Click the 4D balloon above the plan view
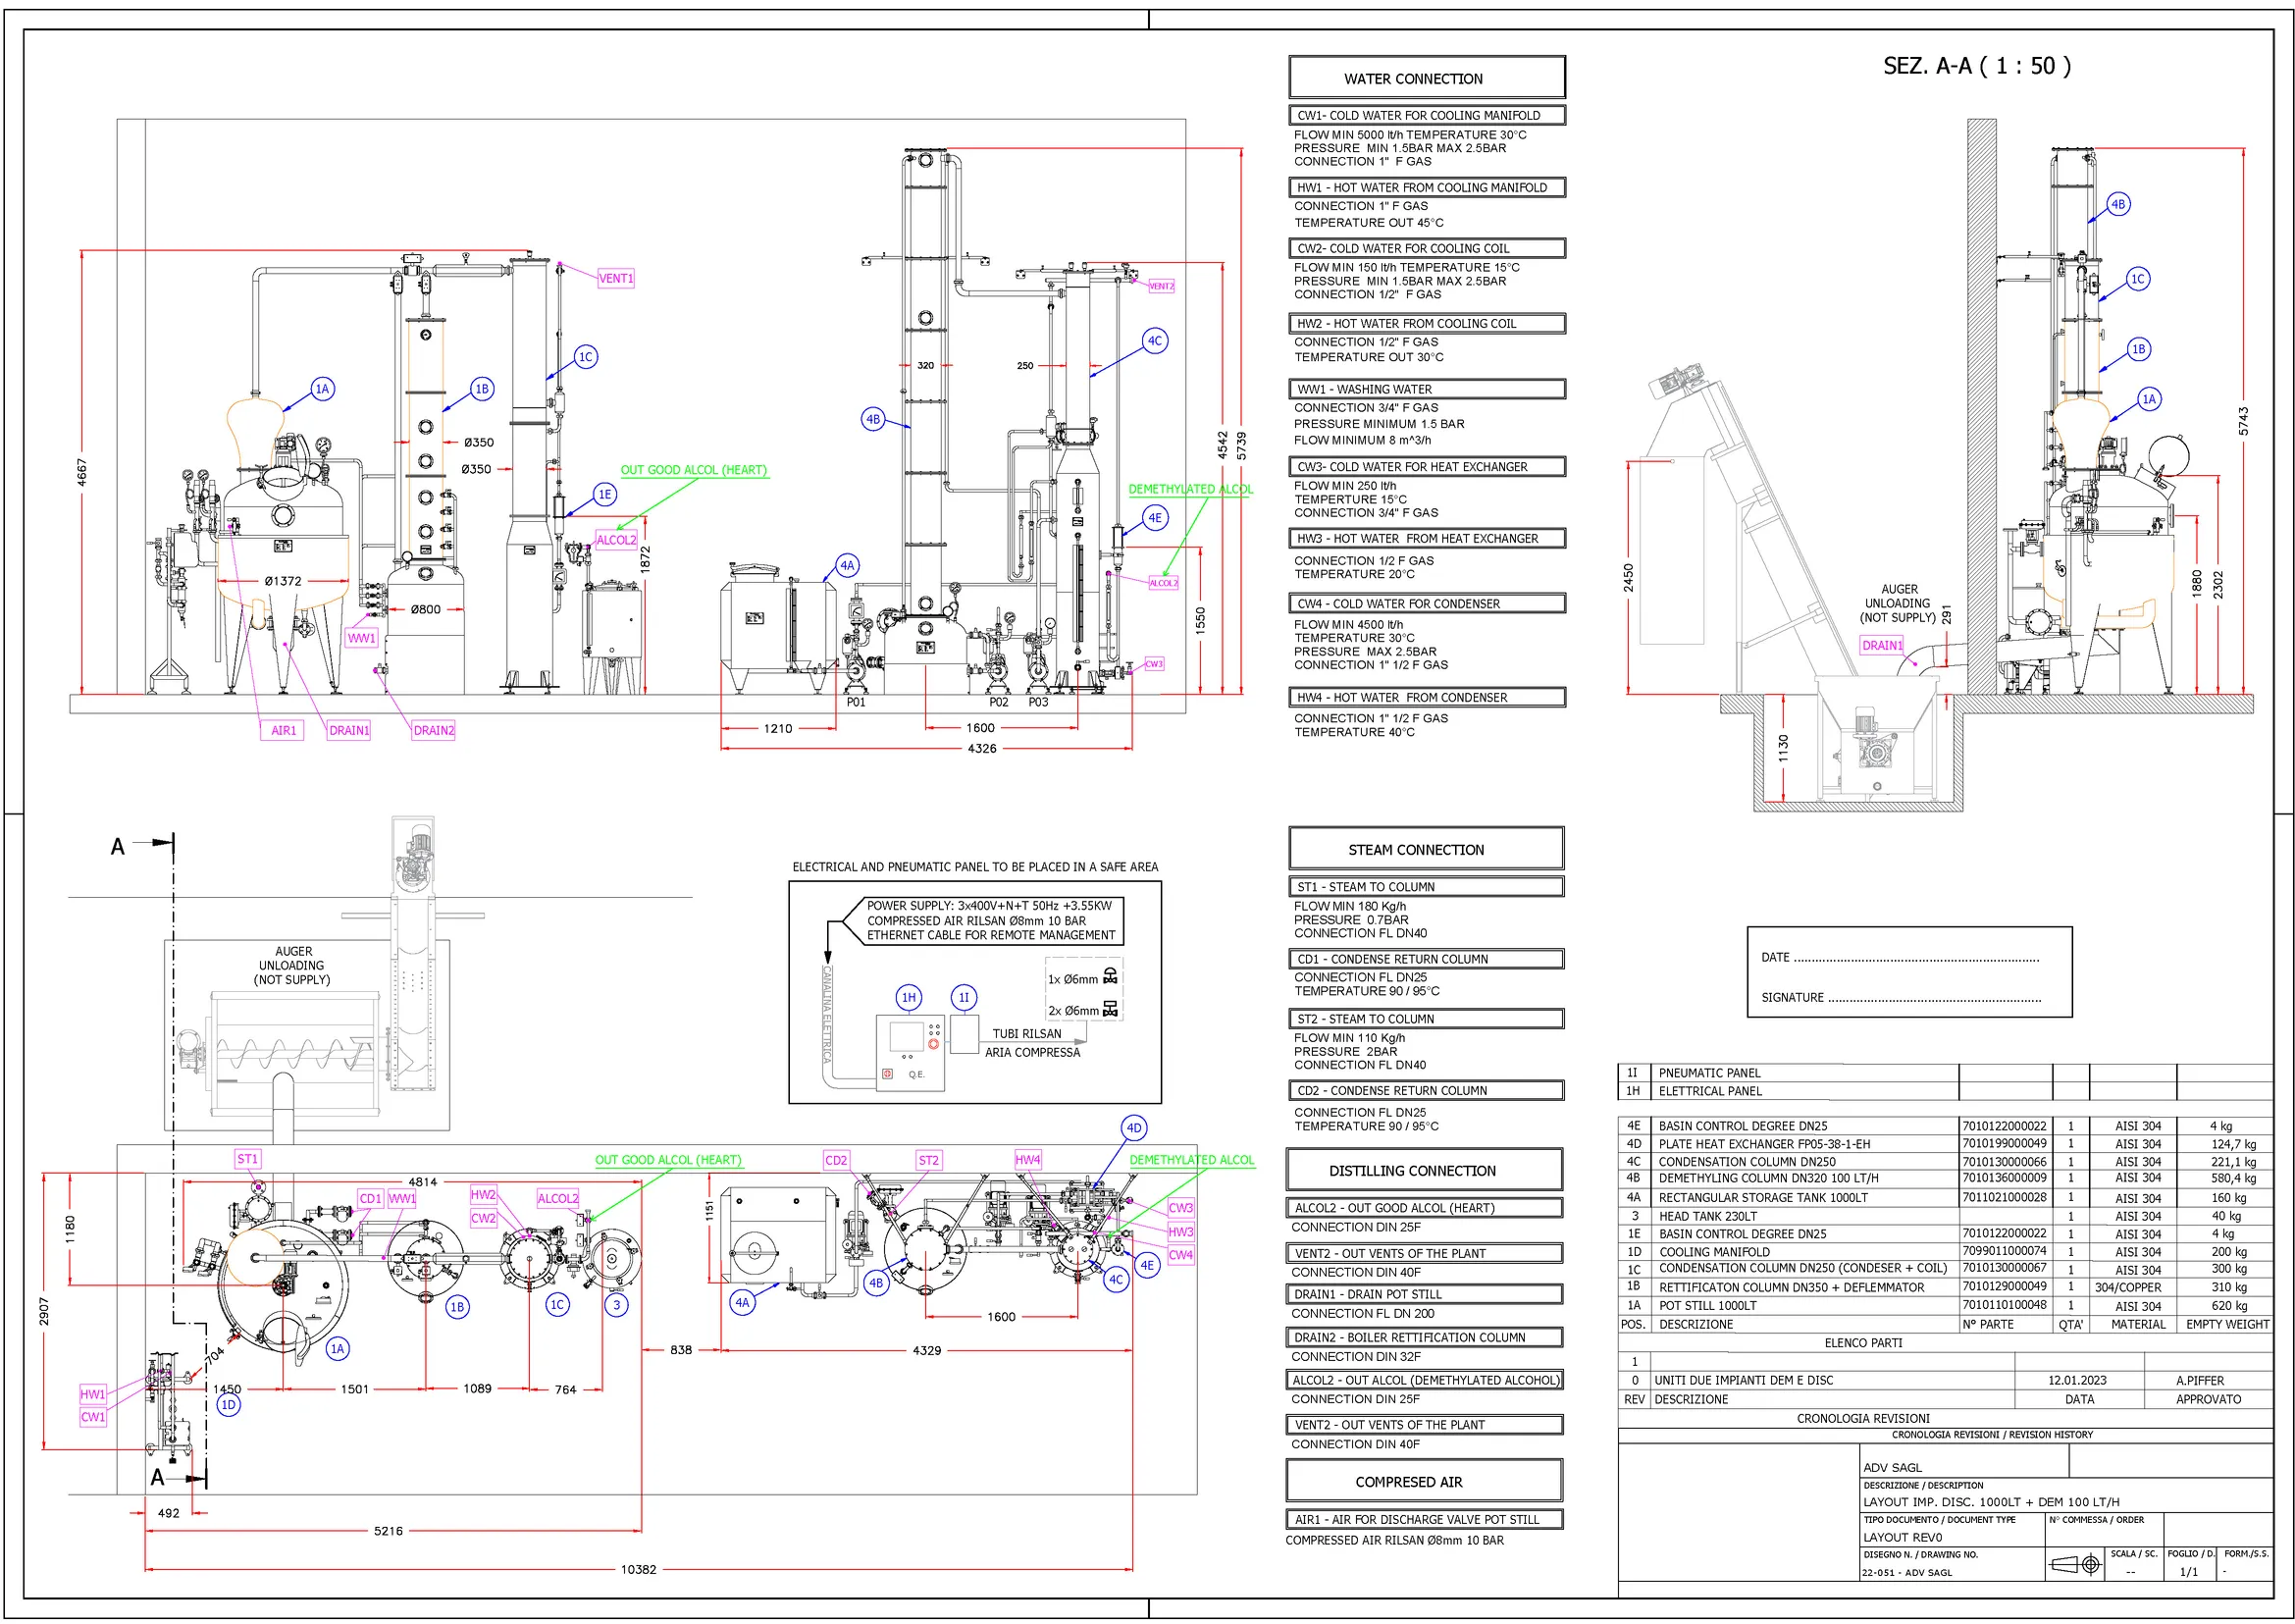Image resolution: width=2295 pixels, height=1624 pixels. pyautogui.click(x=1133, y=1128)
